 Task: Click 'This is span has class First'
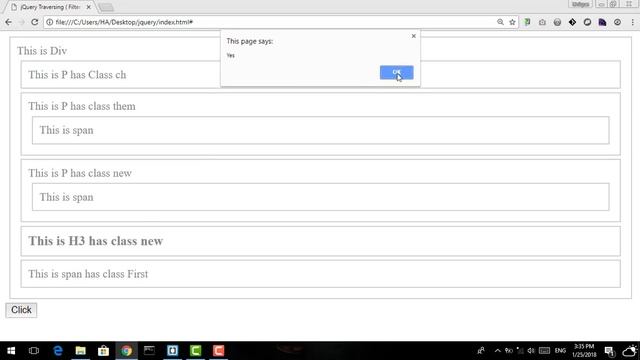point(88,274)
